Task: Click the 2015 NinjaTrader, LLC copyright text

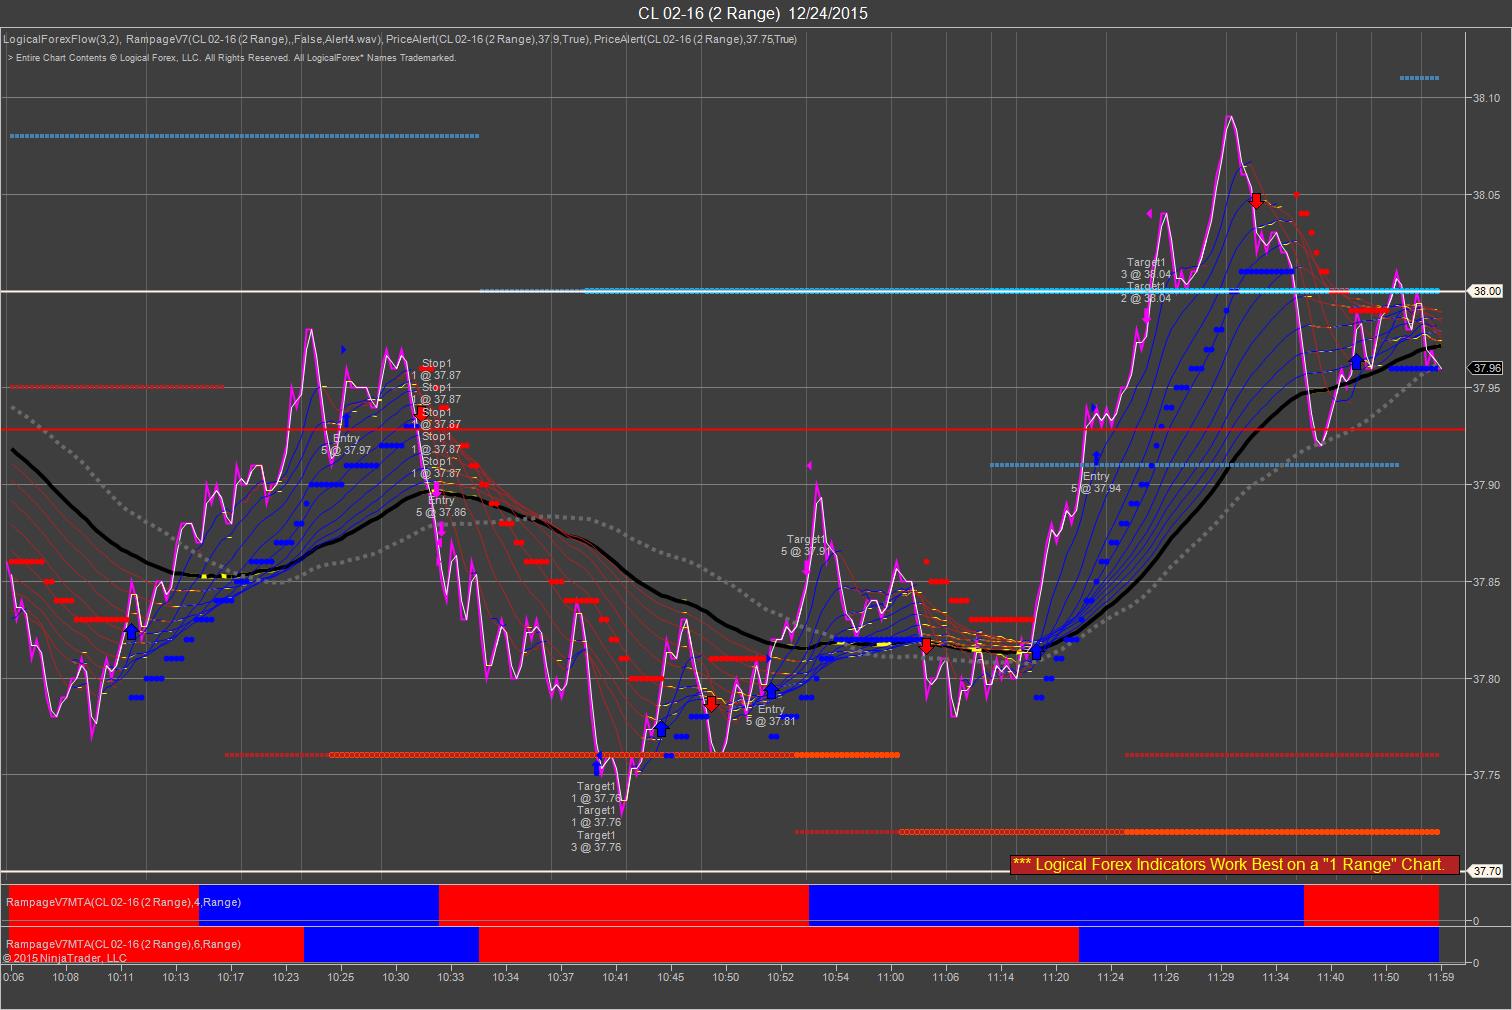Action: tap(66, 958)
